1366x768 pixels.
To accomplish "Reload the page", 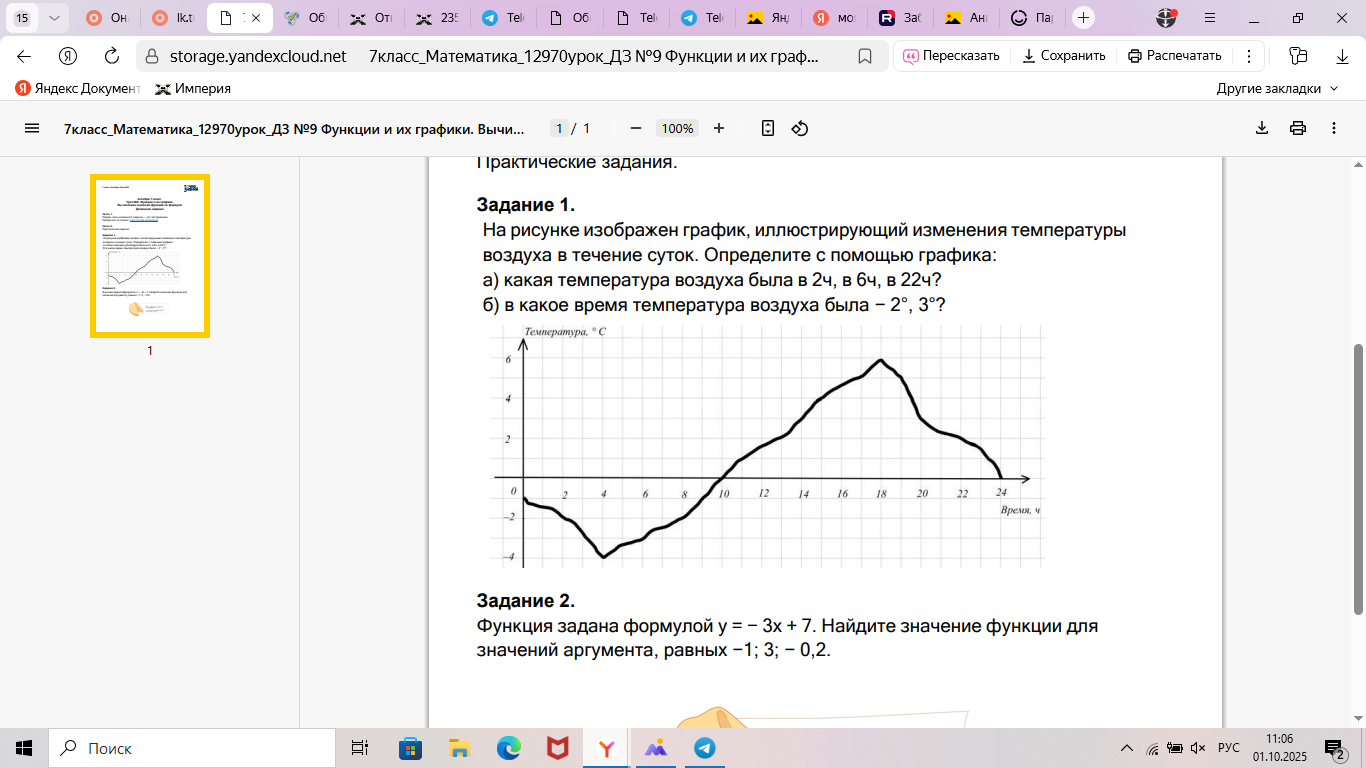I will (112, 56).
